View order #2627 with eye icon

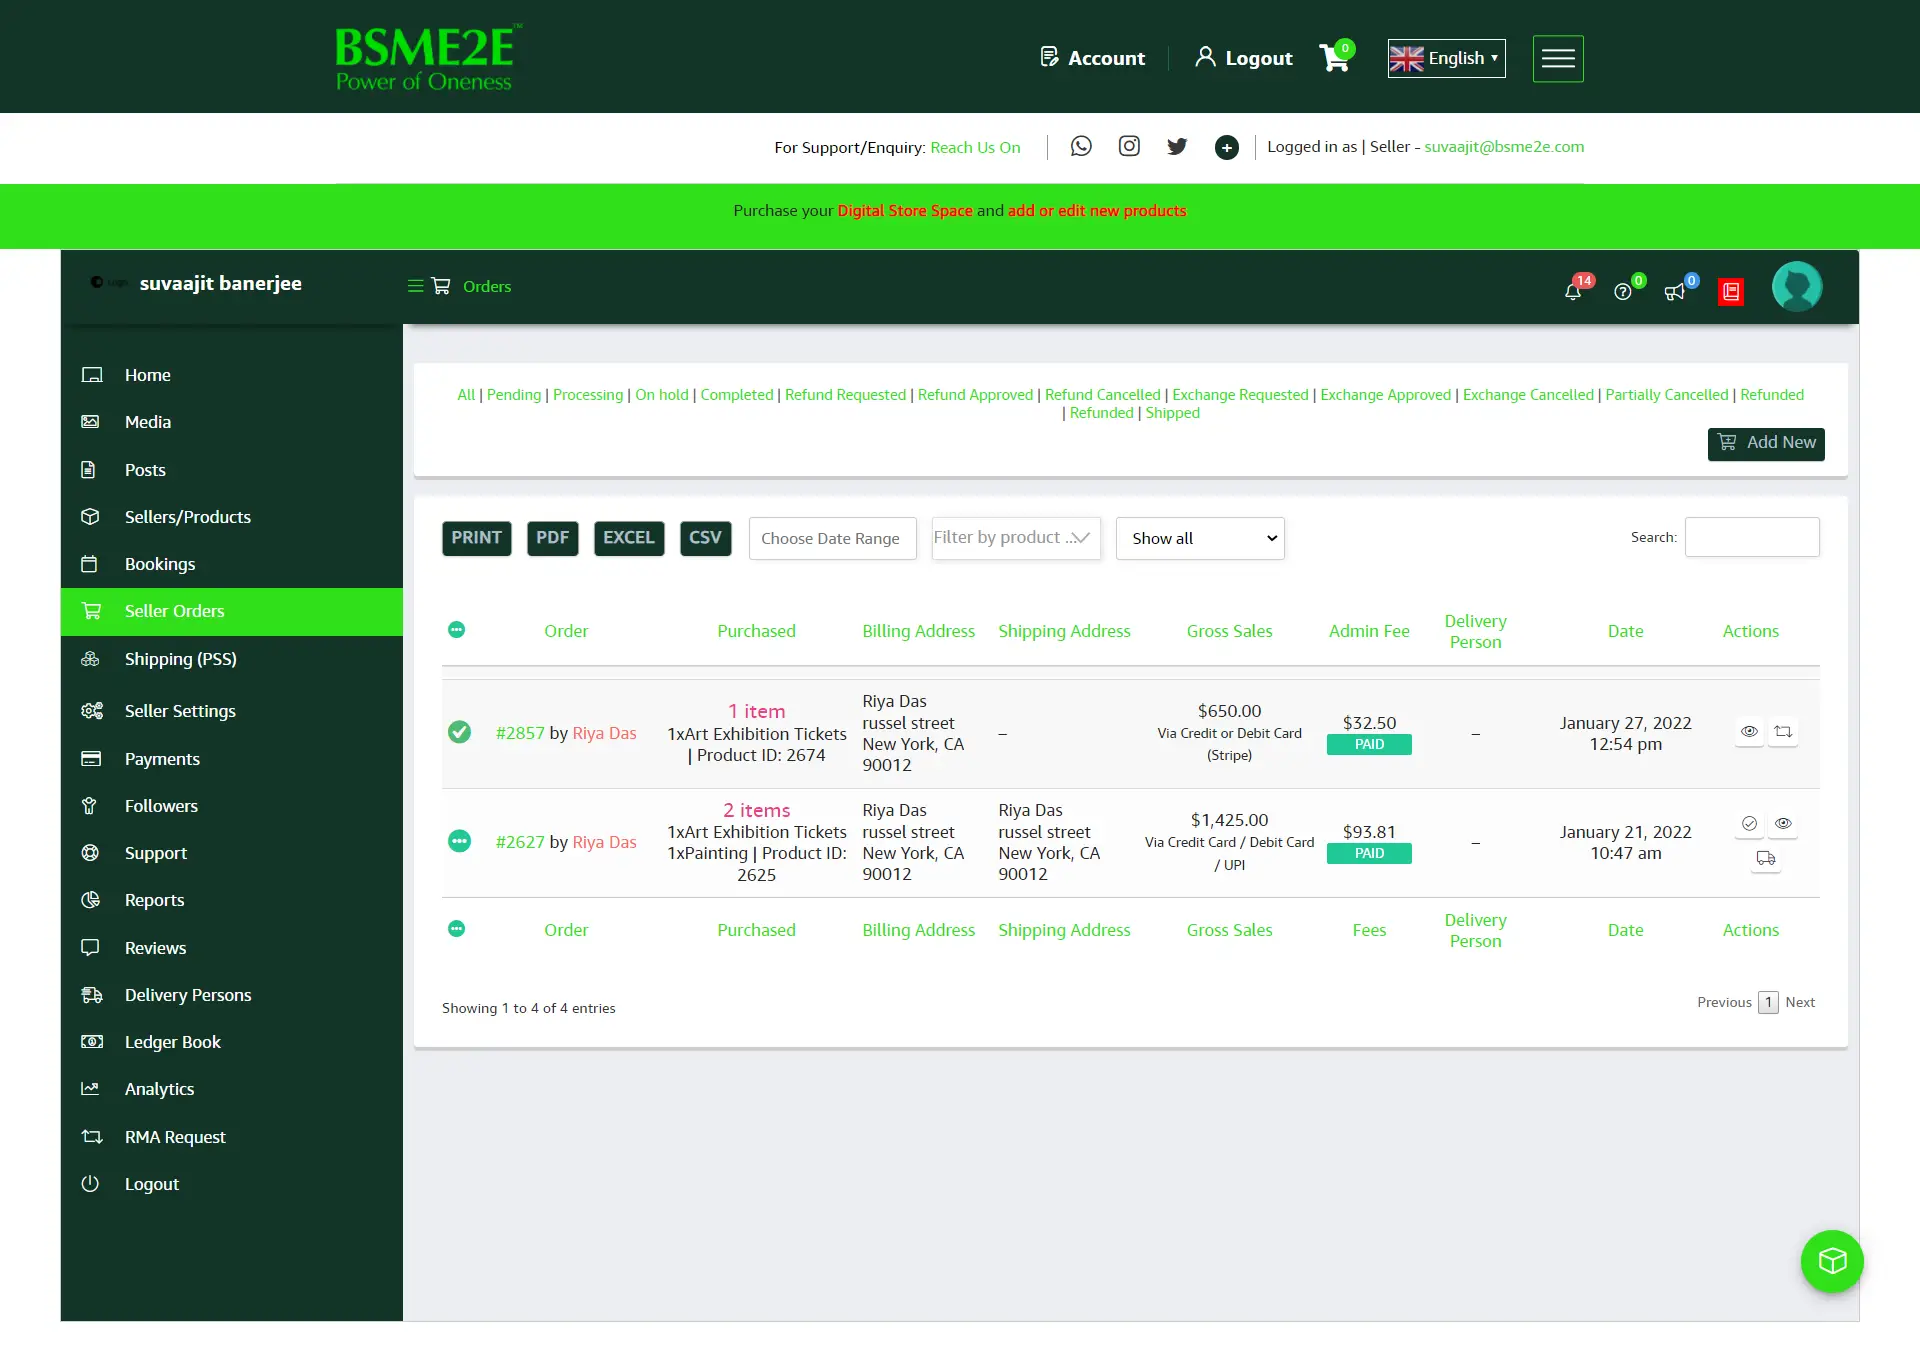pyautogui.click(x=1783, y=823)
